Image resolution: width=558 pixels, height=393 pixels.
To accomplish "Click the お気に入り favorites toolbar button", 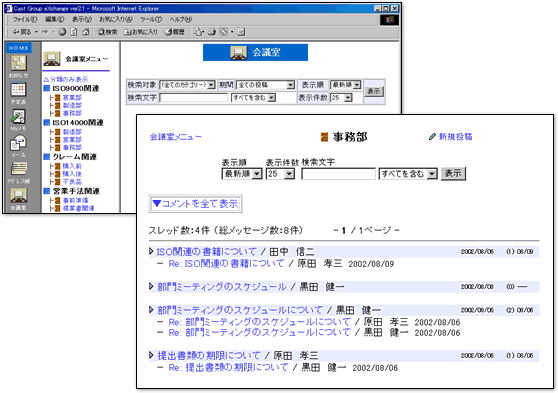I will click(141, 32).
